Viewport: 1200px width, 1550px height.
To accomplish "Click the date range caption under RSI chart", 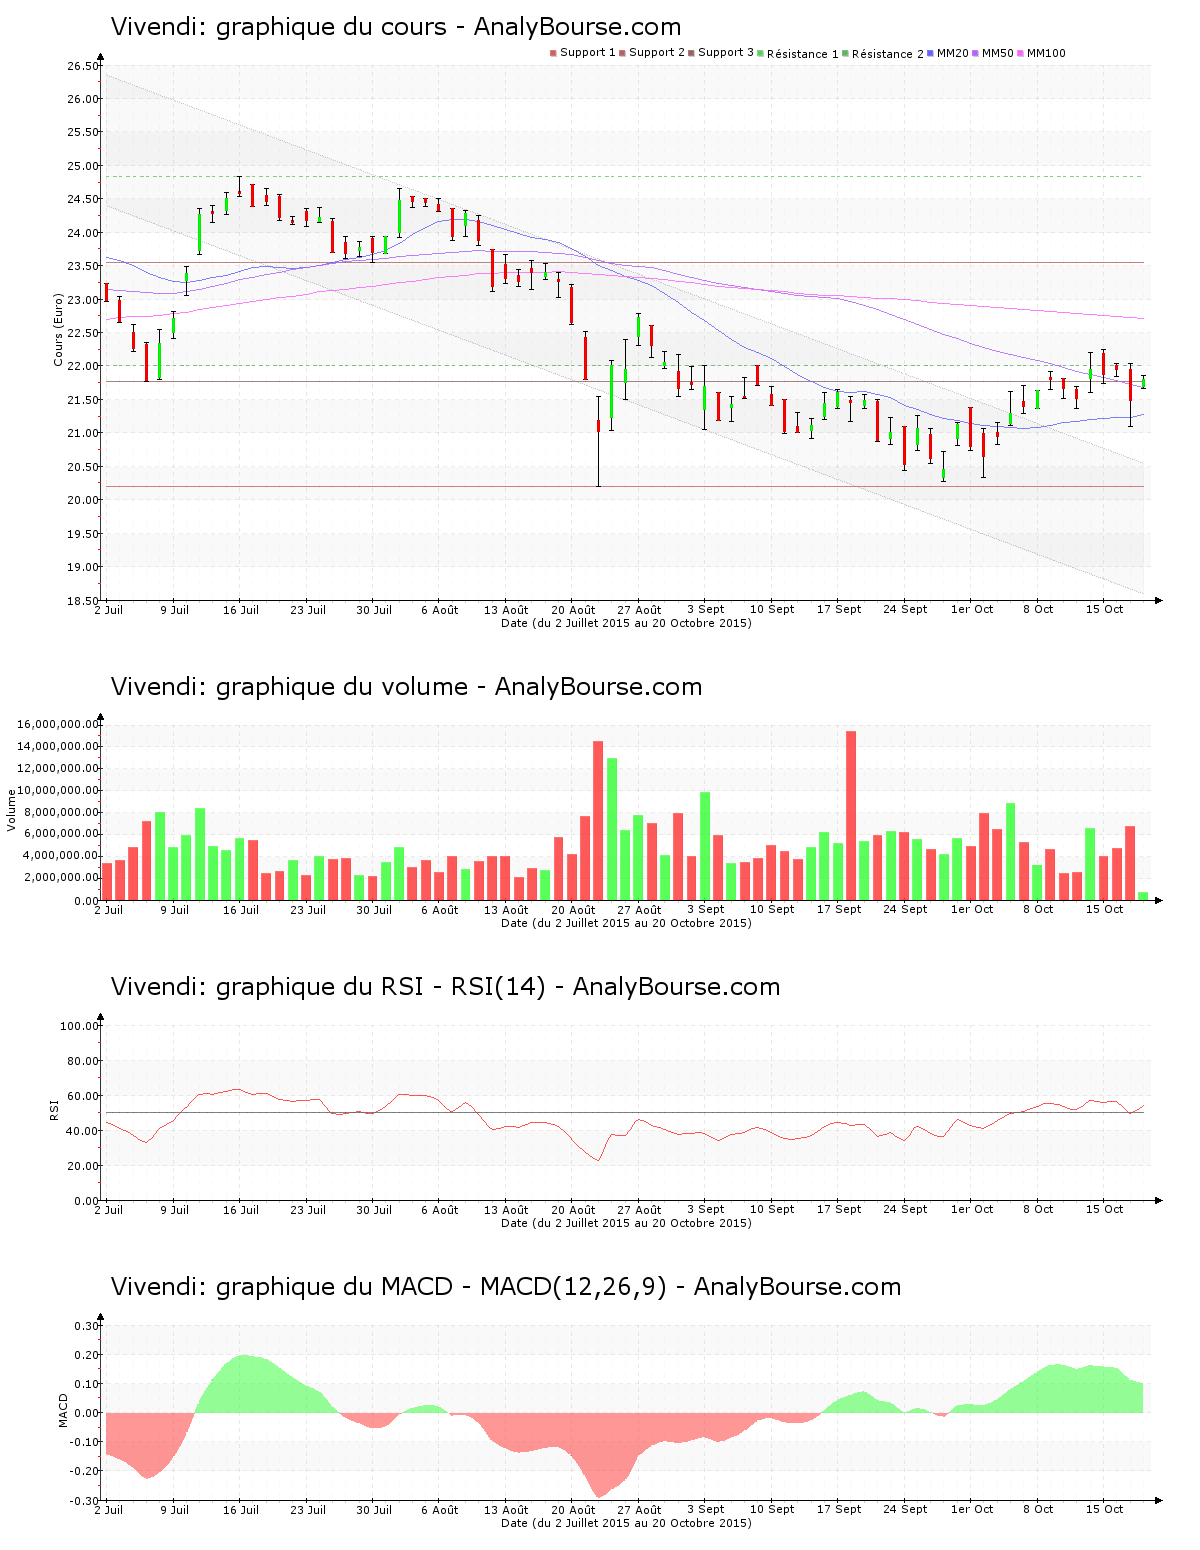I will (626, 1223).
